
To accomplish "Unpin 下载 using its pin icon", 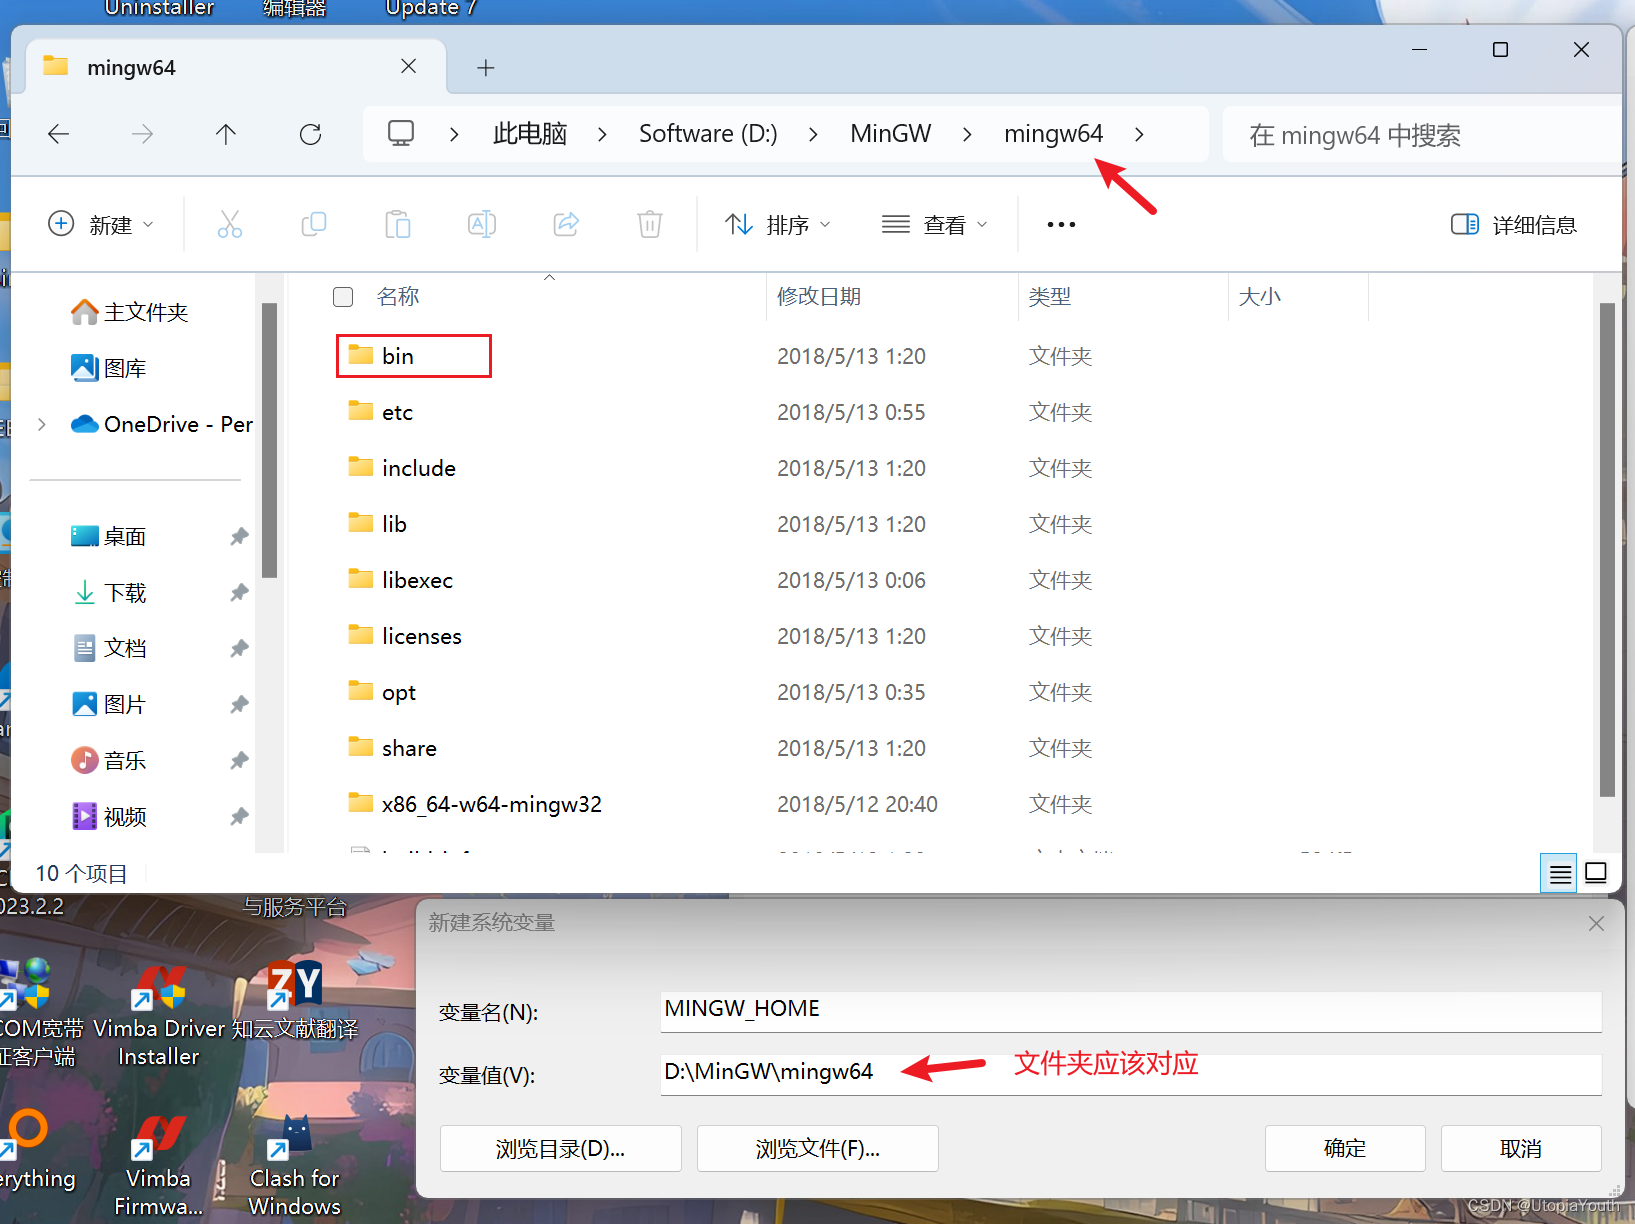I will [x=239, y=593].
